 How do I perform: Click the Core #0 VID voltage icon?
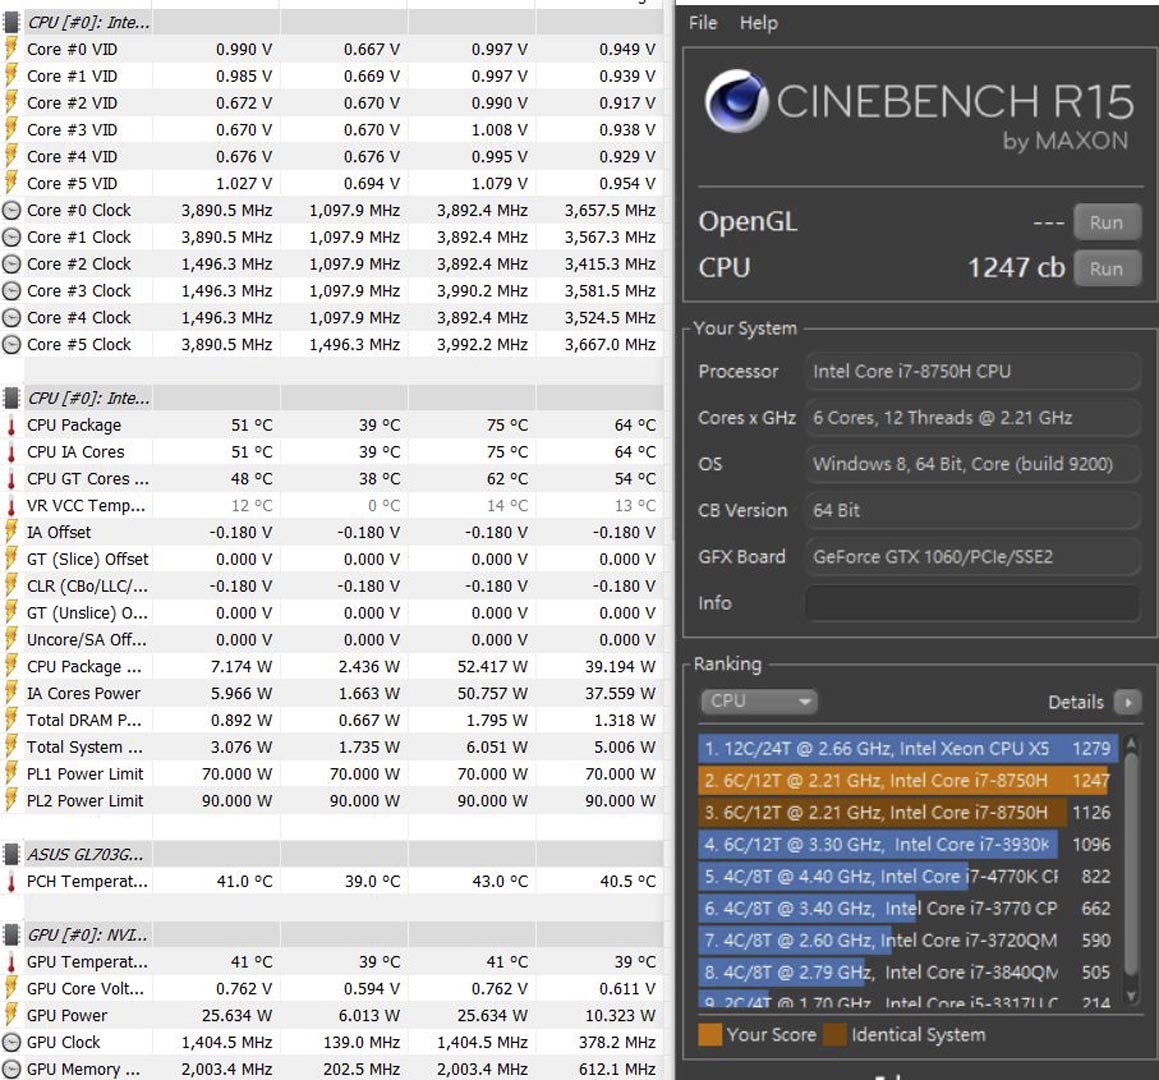pos(11,49)
